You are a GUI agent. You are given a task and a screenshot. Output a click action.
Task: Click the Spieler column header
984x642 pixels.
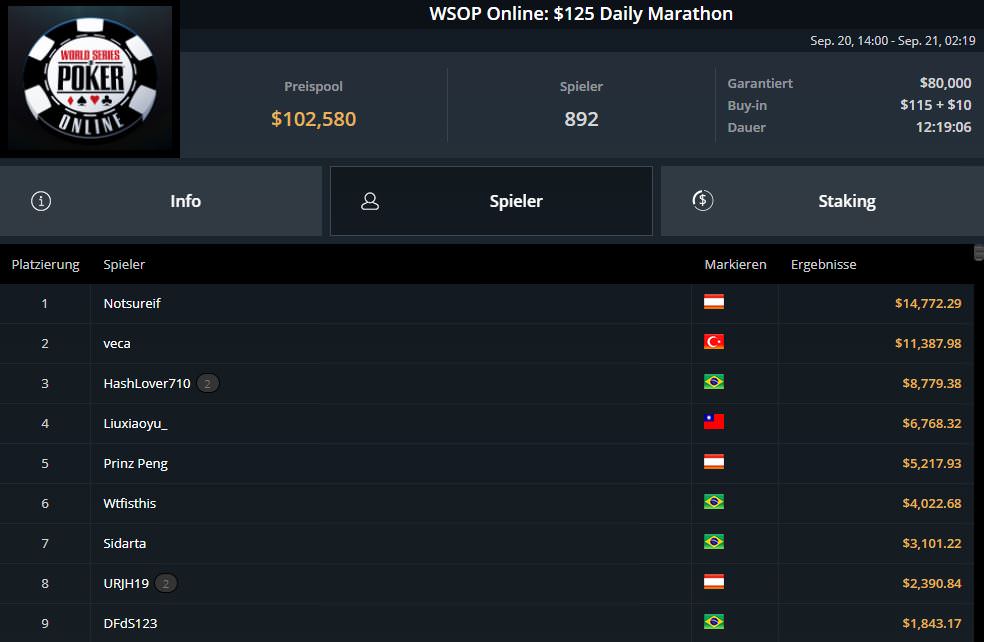point(124,265)
